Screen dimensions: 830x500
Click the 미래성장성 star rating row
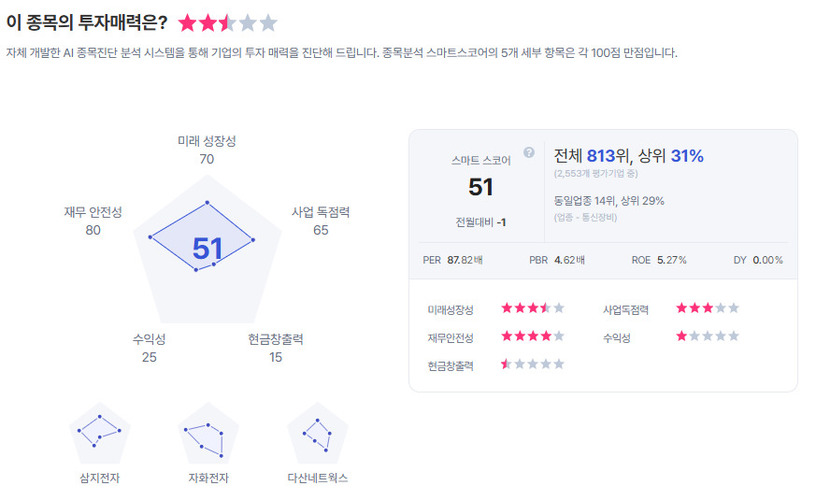tap(533, 308)
